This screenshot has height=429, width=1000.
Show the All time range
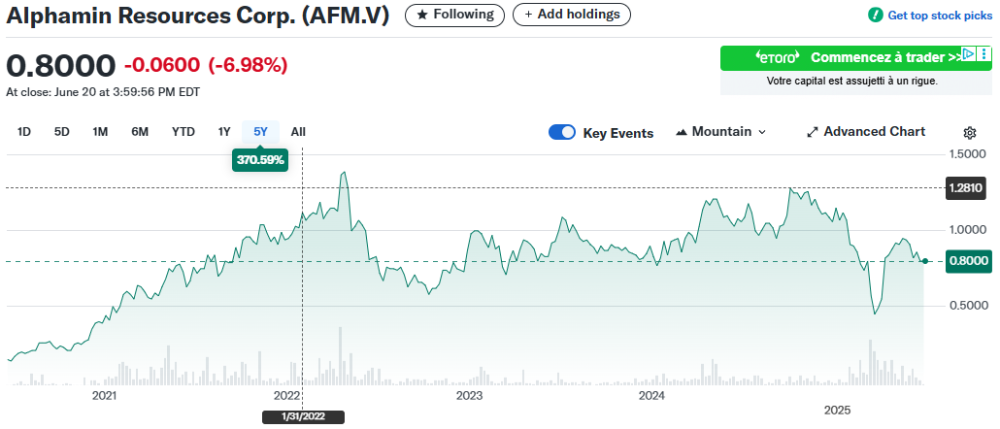(298, 132)
